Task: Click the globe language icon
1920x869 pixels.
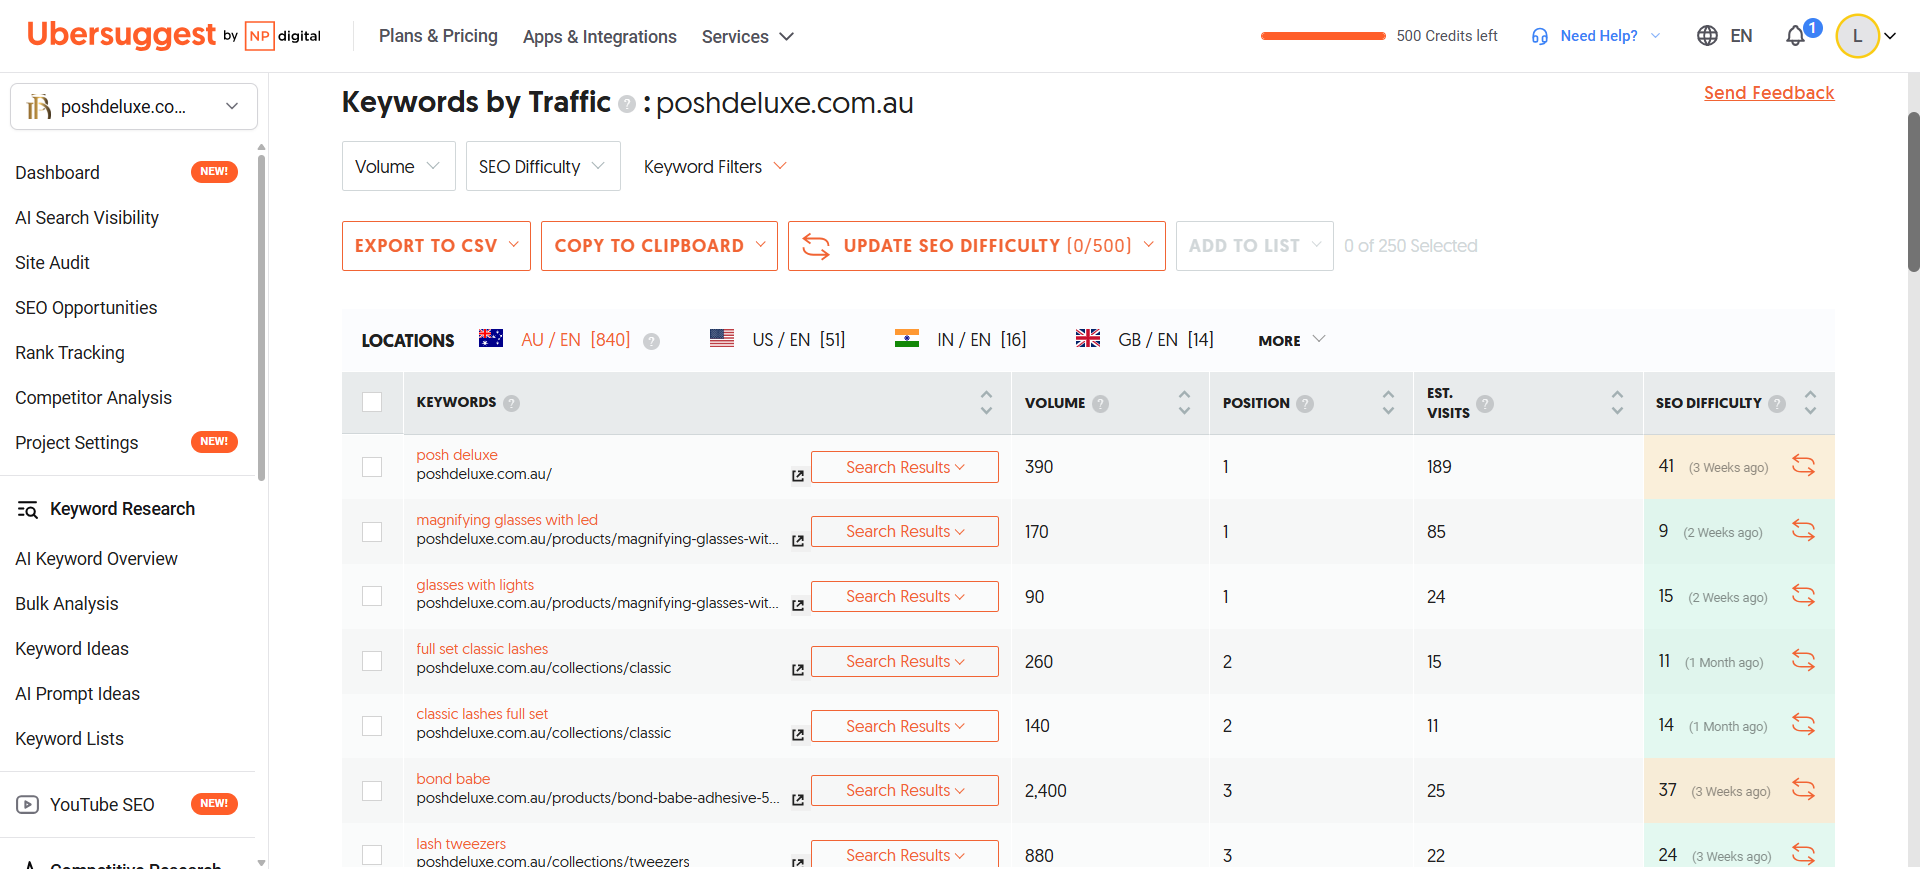Action: (x=1707, y=36)
